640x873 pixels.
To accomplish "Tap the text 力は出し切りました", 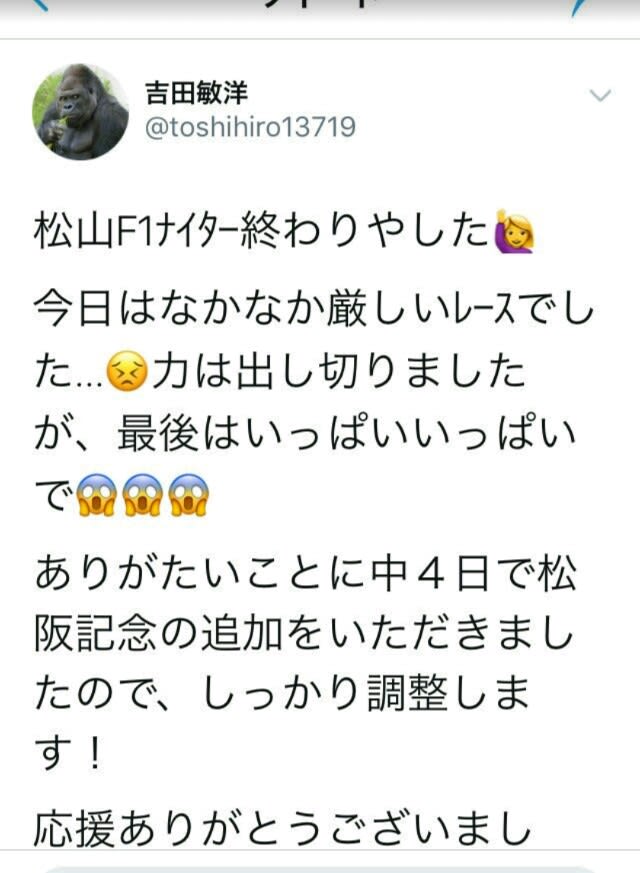I will point(339,371).
